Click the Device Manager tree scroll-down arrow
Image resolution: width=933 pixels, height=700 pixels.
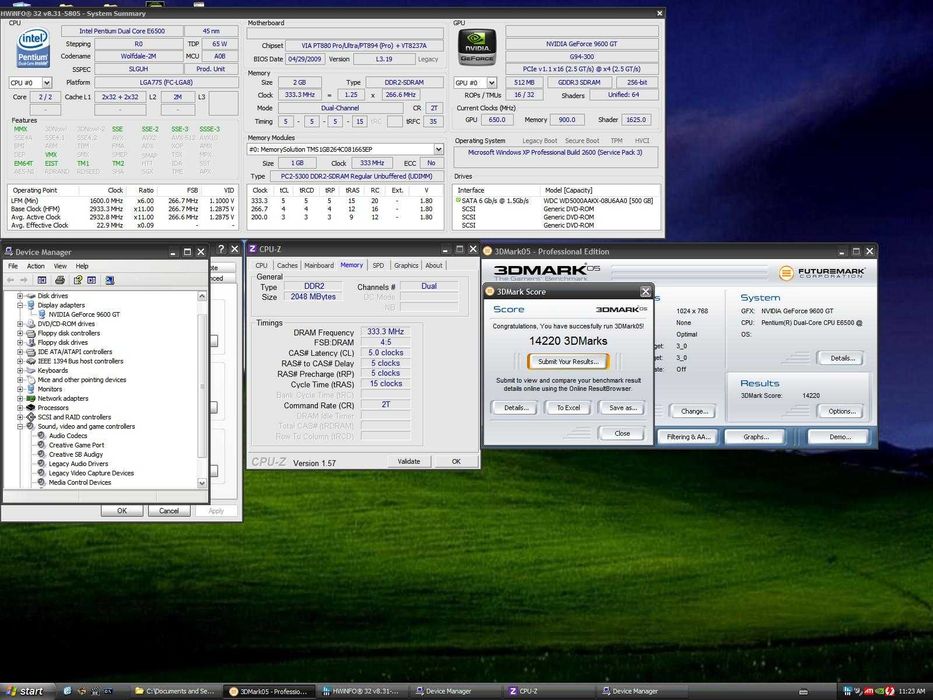pos(202,483)
